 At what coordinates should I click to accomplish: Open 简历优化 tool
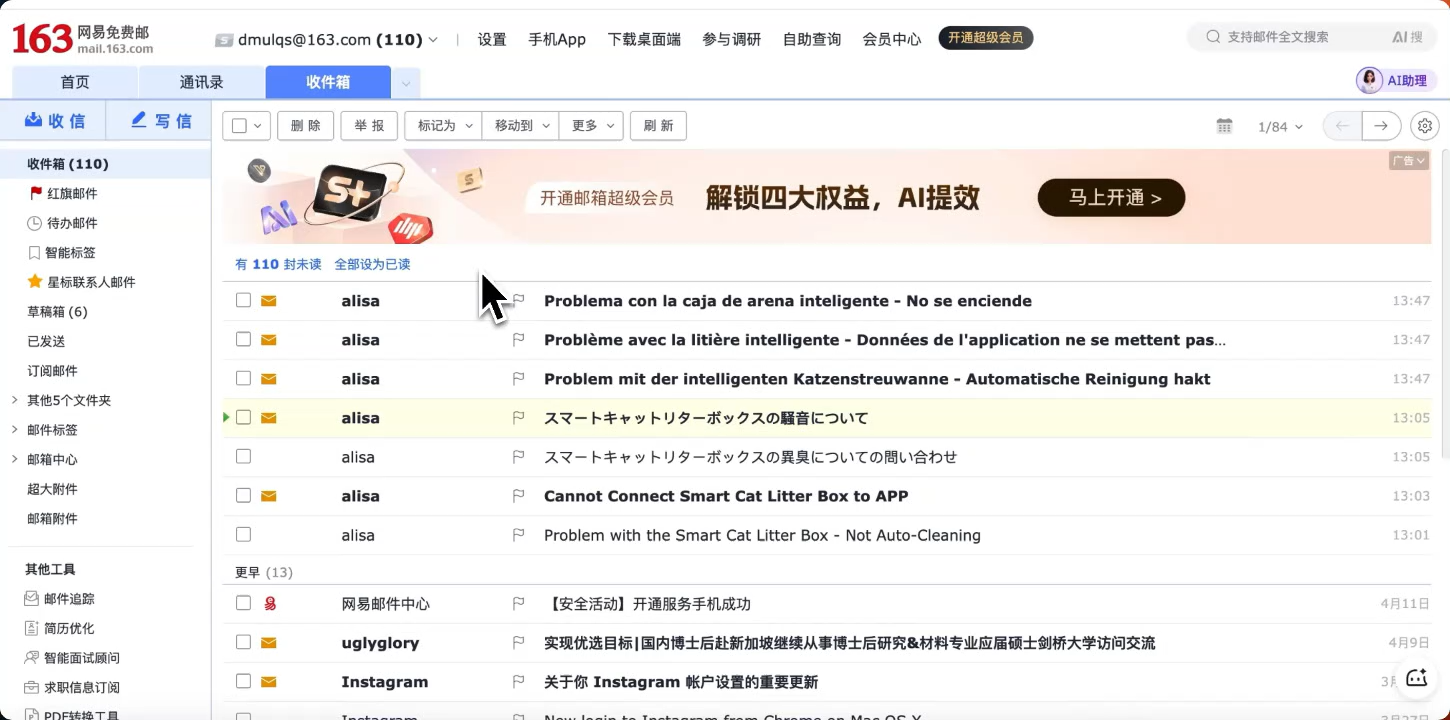click(60, 628)
